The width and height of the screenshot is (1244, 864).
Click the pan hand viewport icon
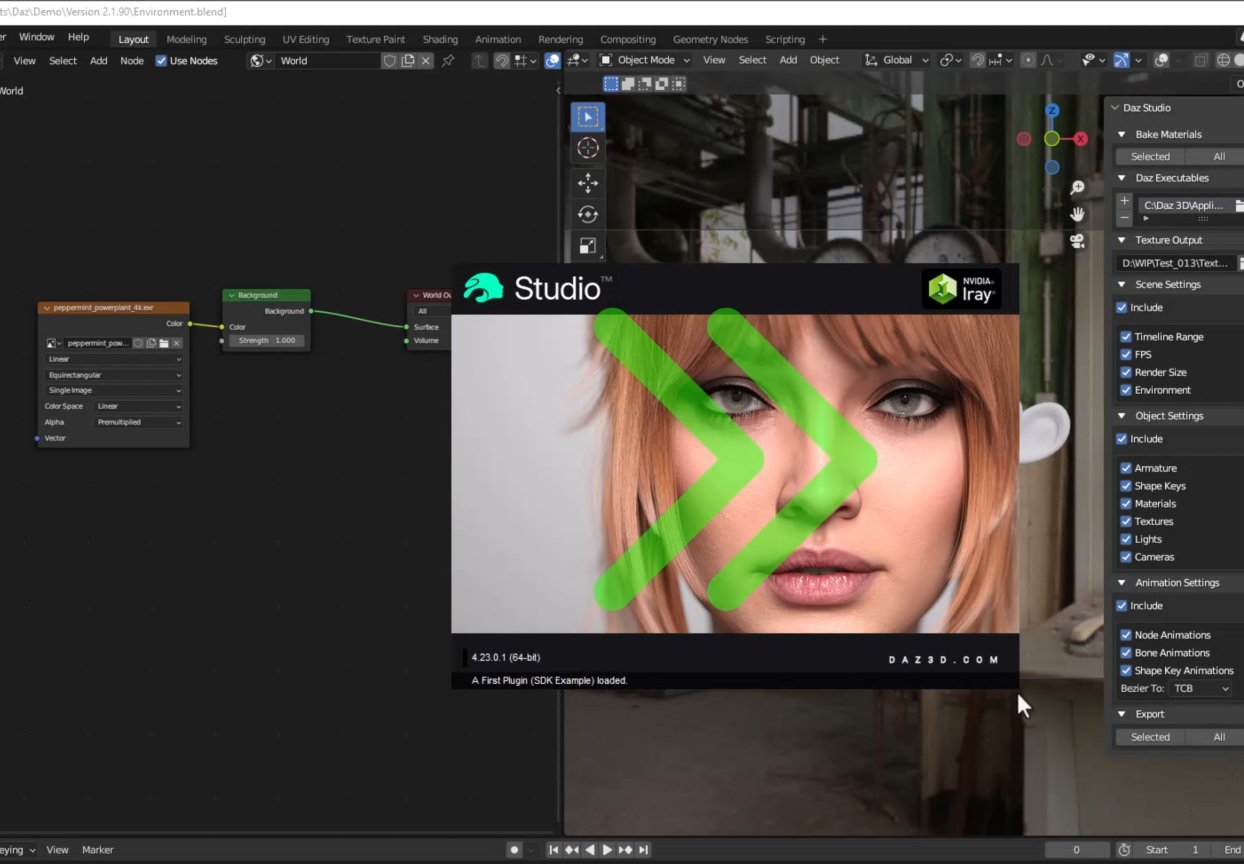pos(1078,214)
